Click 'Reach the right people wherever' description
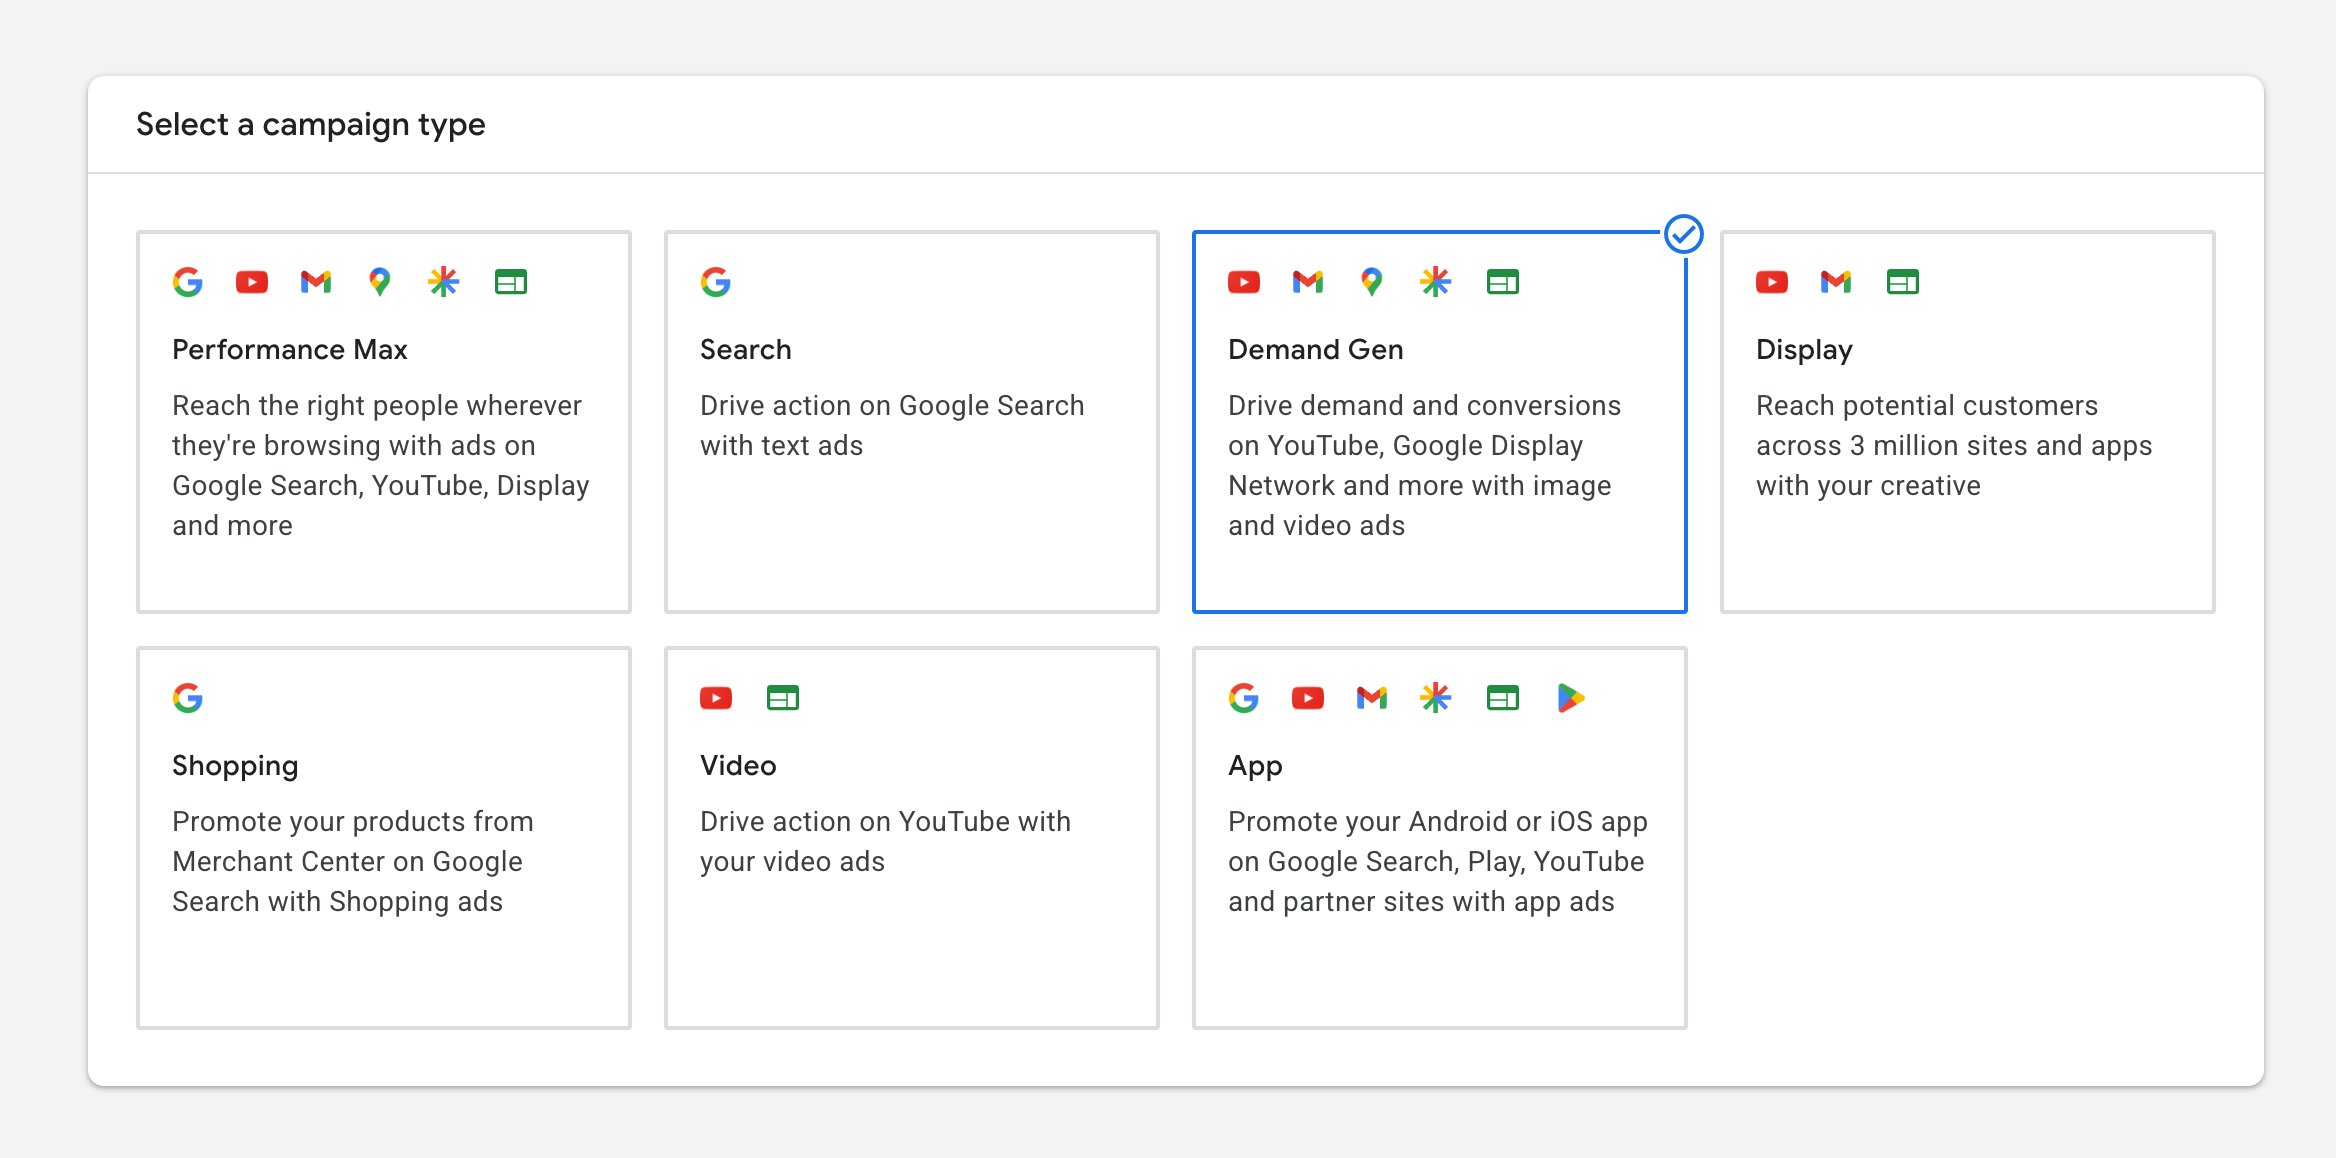 [x=381, y=465]
